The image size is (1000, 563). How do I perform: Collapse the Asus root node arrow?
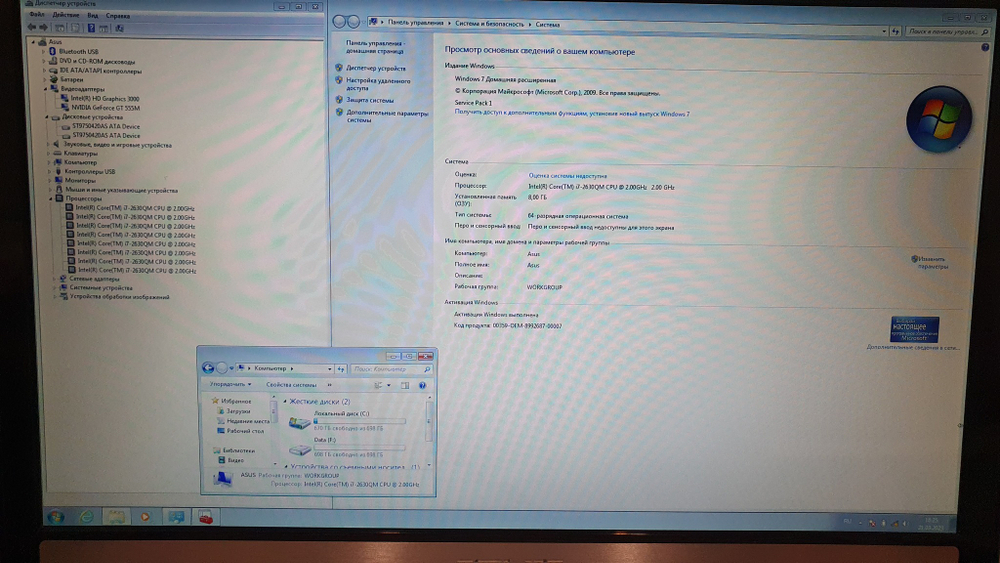[34, 42]
